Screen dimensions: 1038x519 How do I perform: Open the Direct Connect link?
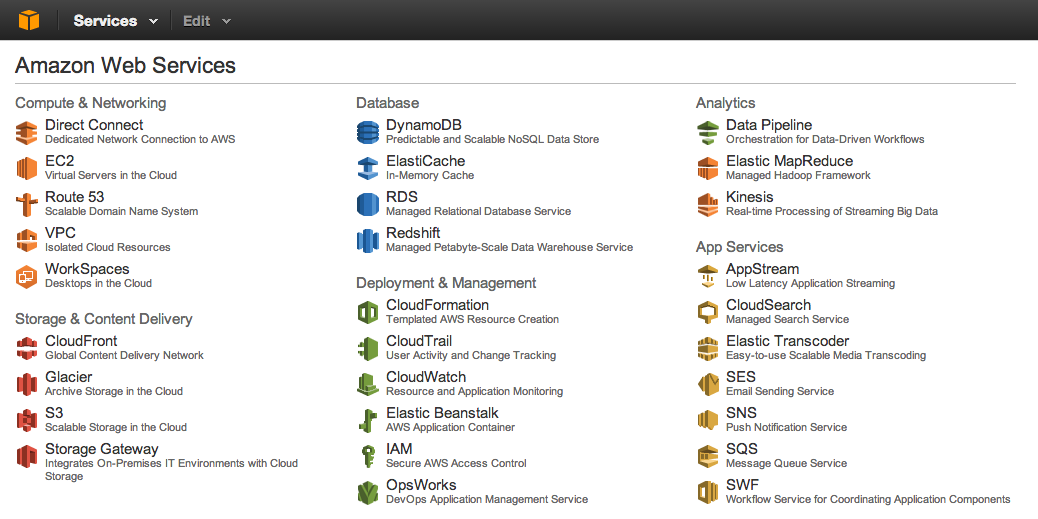click(x=94, y=124)
